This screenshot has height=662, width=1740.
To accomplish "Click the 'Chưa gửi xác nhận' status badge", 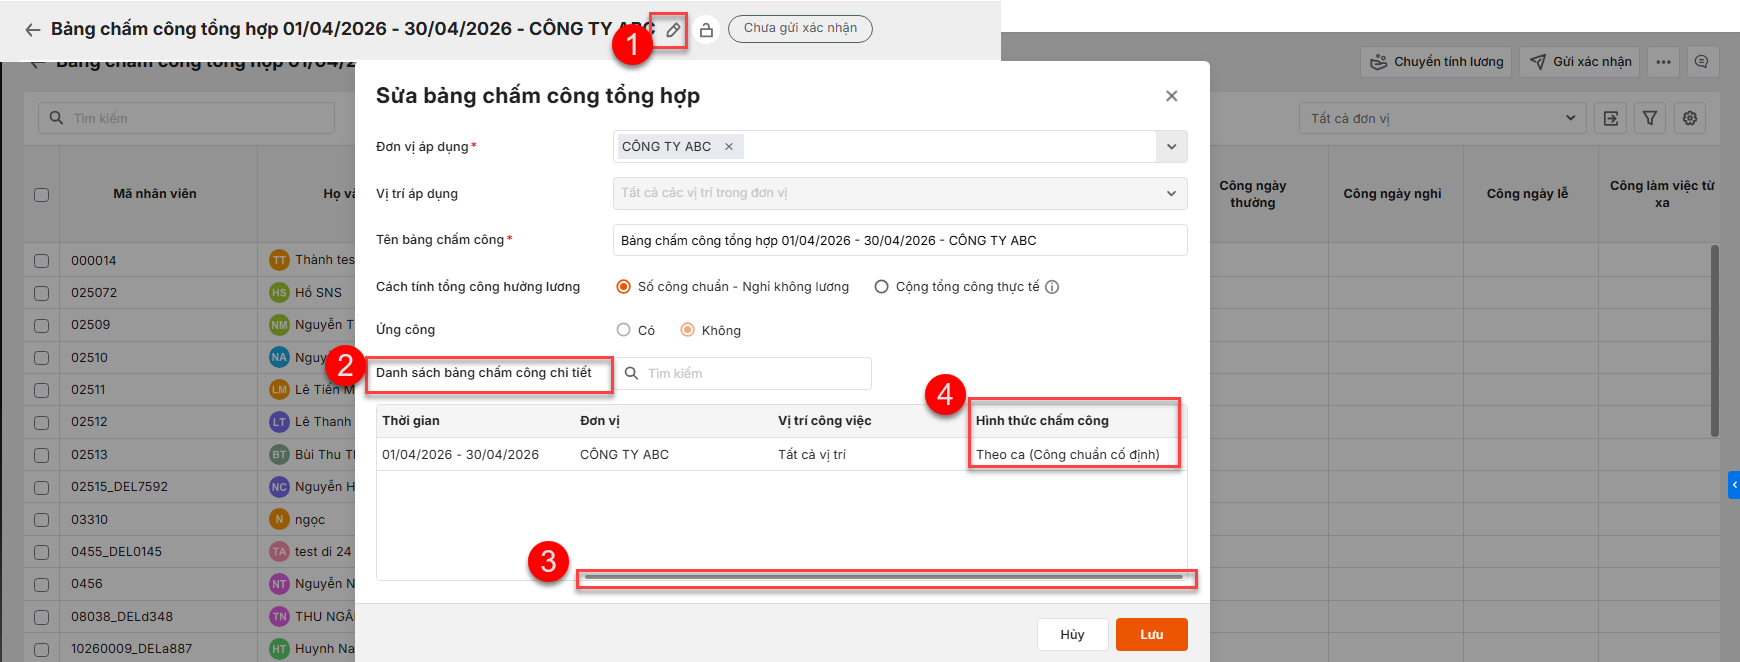I will pyautogui.click(x=800, y=28).
